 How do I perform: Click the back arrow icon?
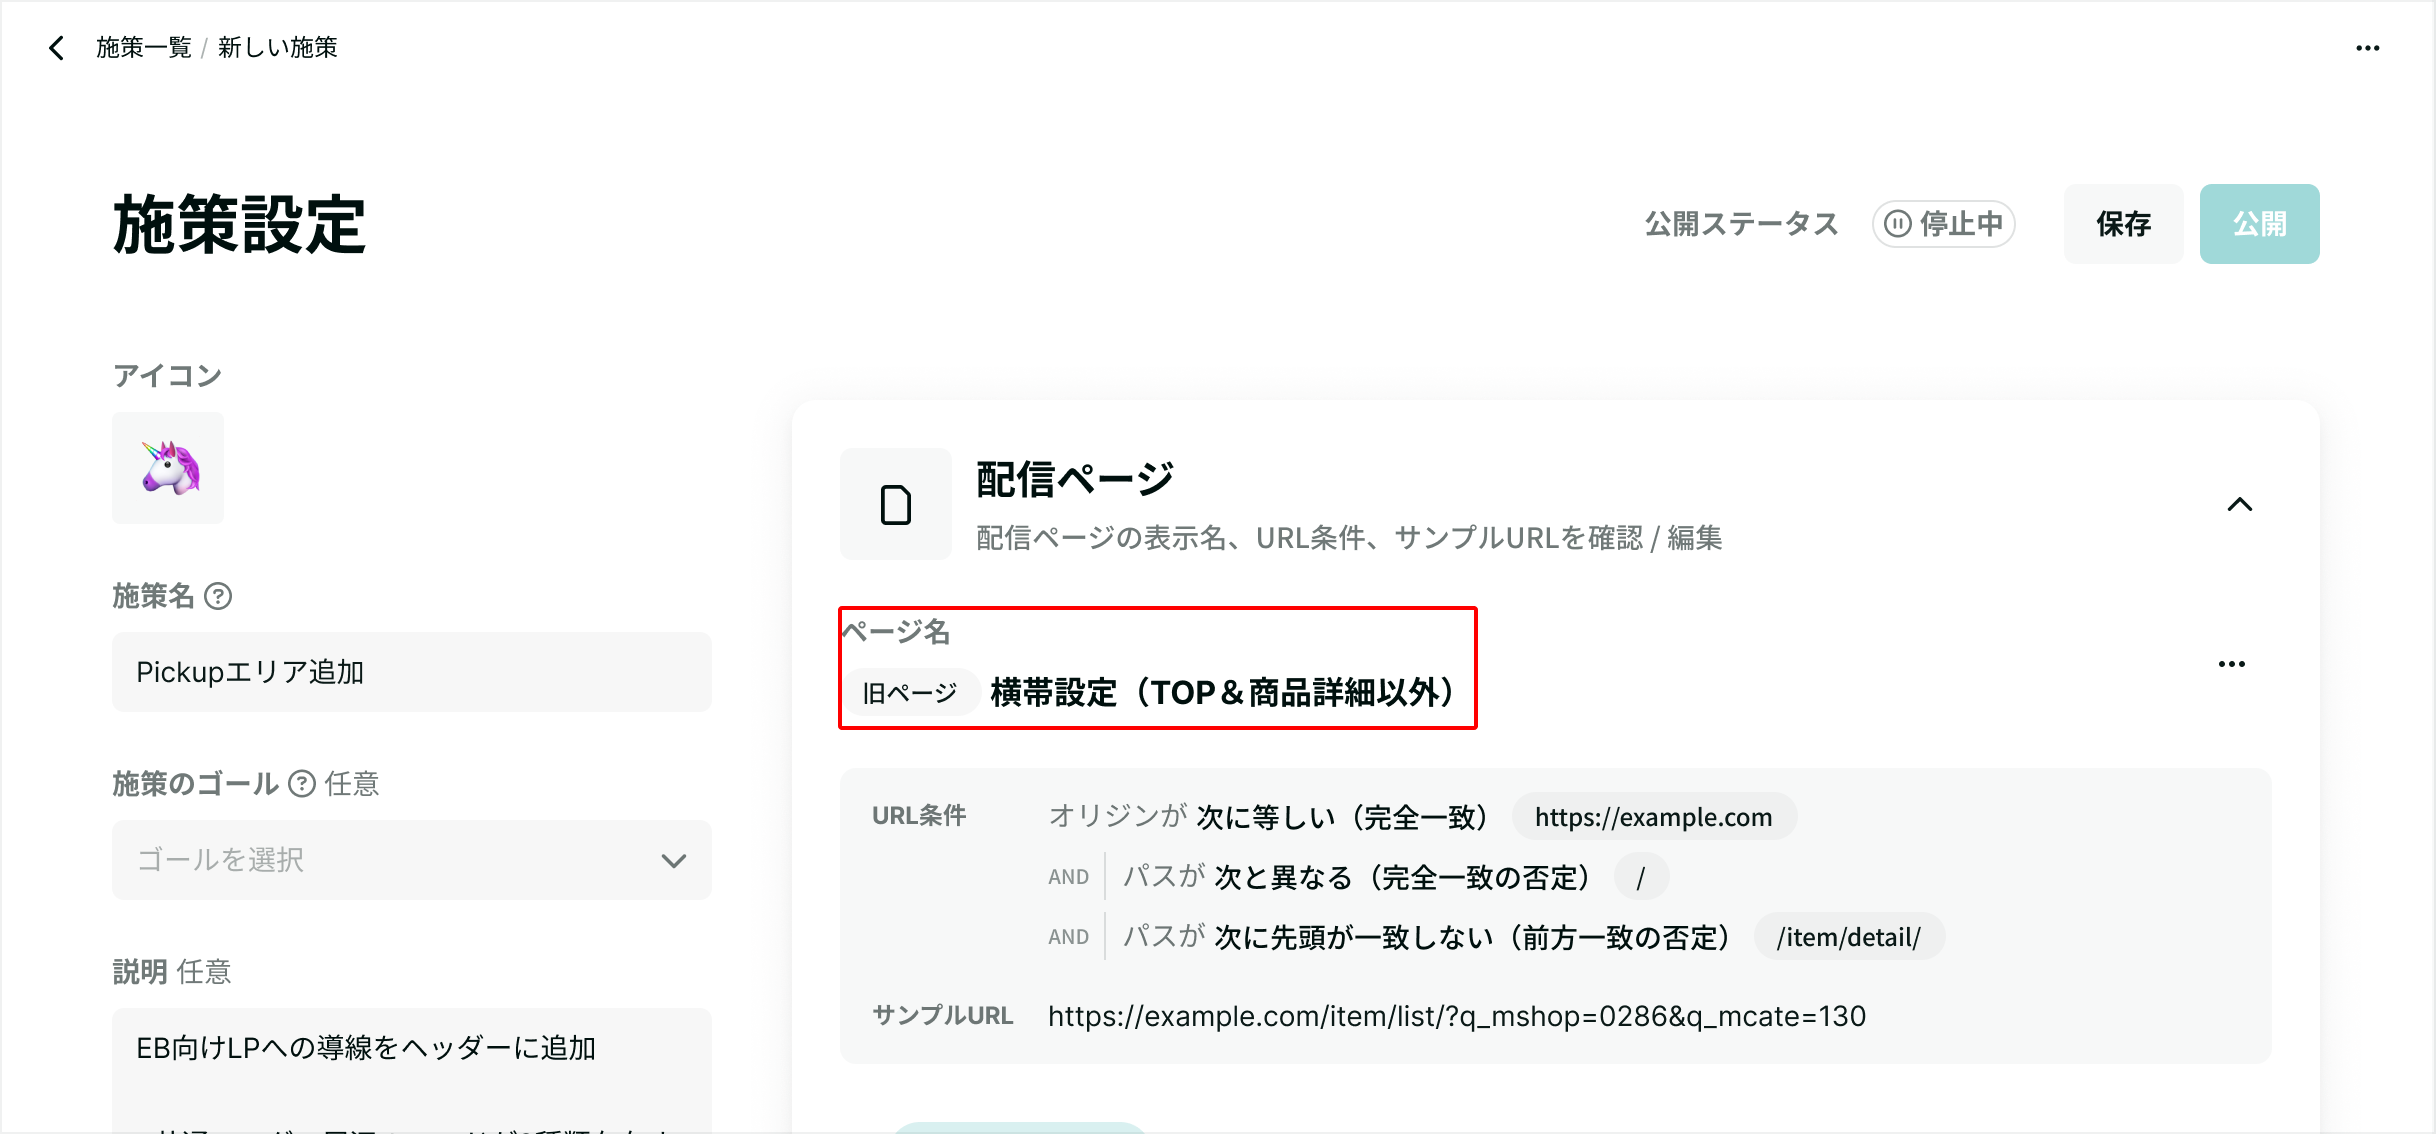57,48
